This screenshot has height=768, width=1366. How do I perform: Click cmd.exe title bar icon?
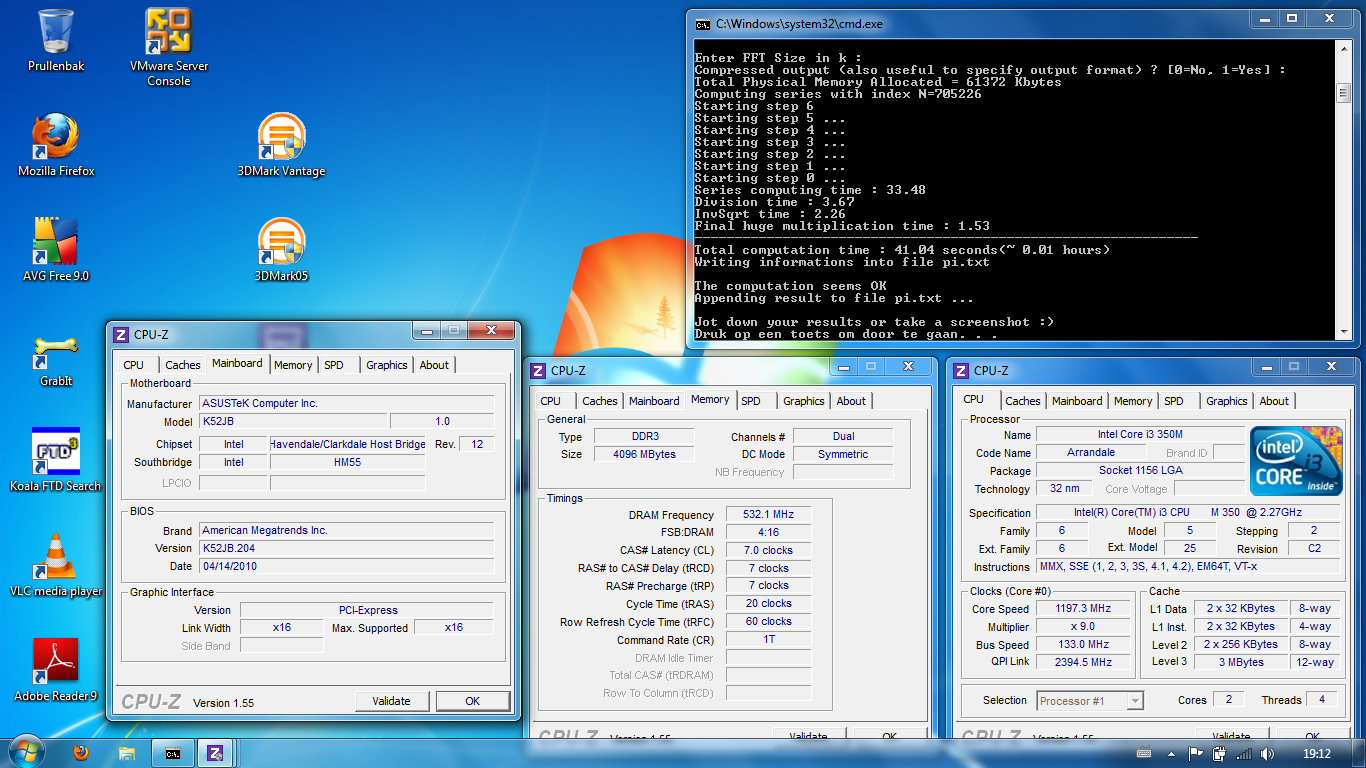click(x=703, y=23)
